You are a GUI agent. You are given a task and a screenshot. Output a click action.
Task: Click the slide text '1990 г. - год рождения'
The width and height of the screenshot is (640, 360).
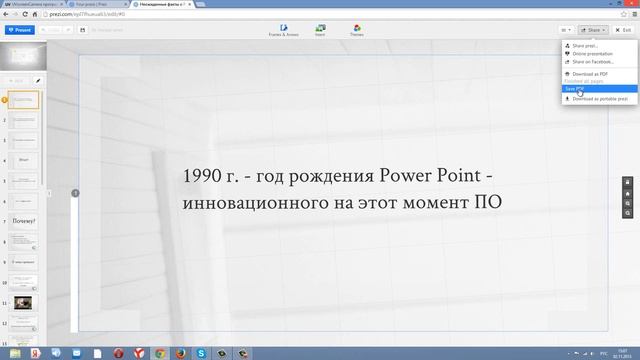click(278, 176)
